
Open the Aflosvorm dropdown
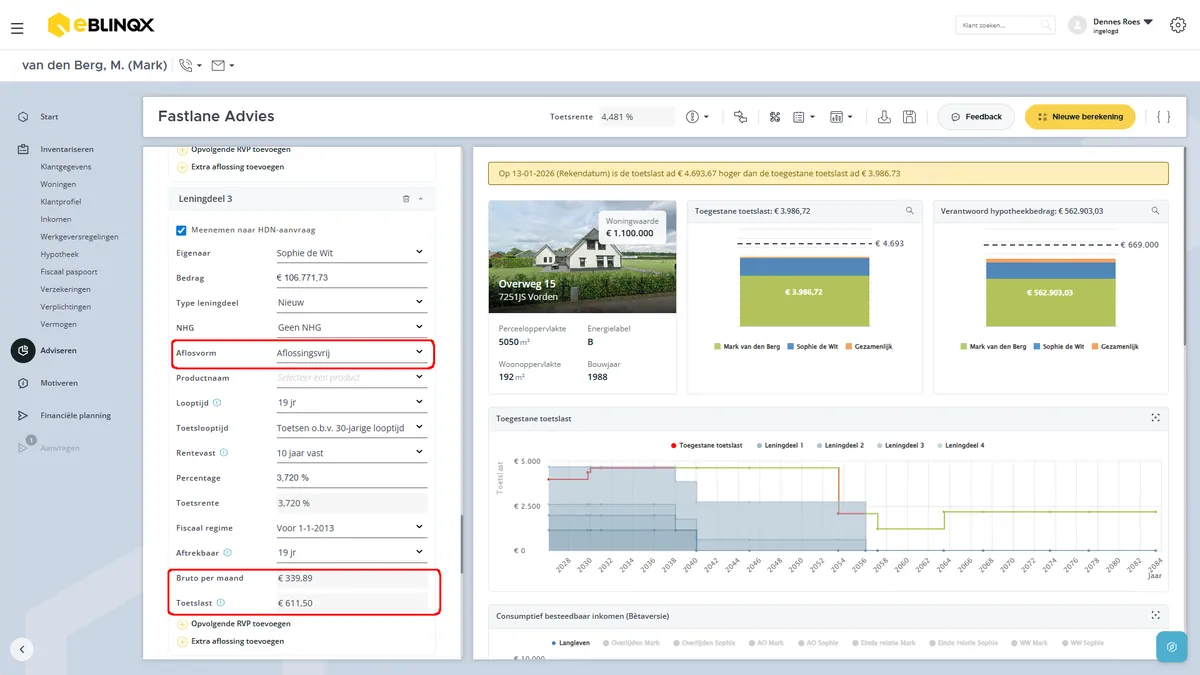(x=351, y=353)
